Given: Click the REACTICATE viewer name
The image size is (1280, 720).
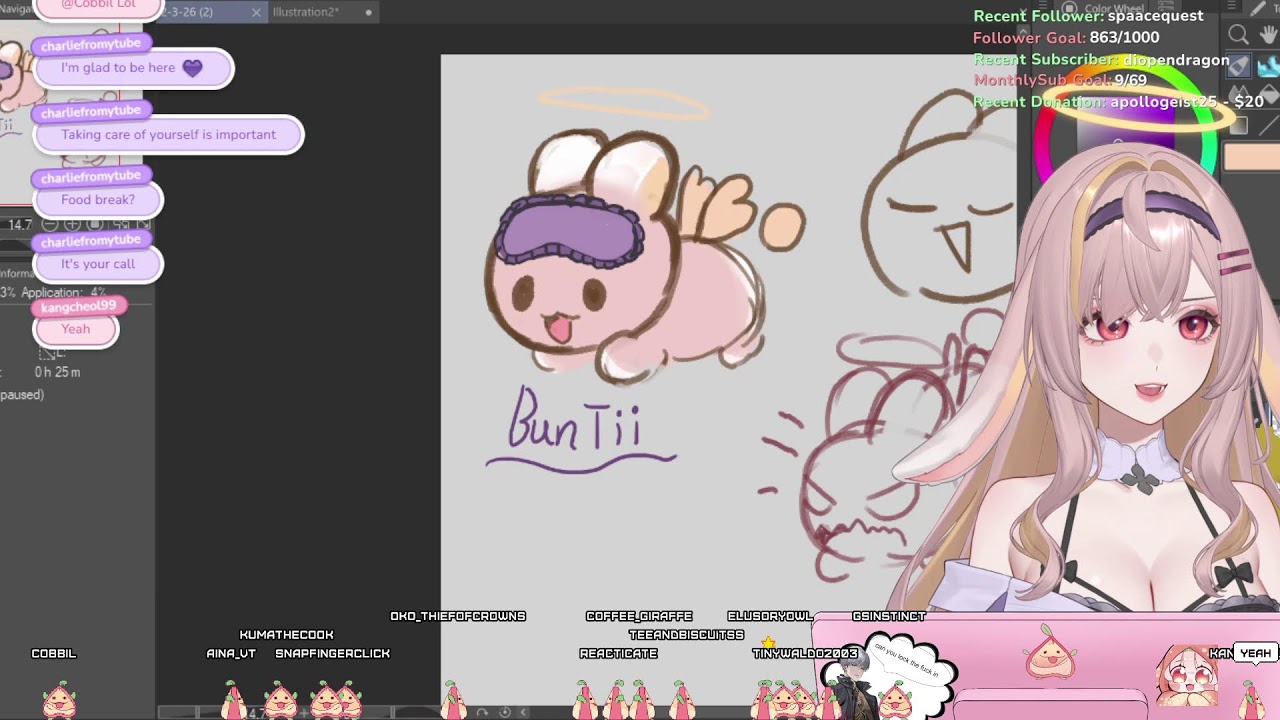Looking at the screenshot, I should point(618,653).
